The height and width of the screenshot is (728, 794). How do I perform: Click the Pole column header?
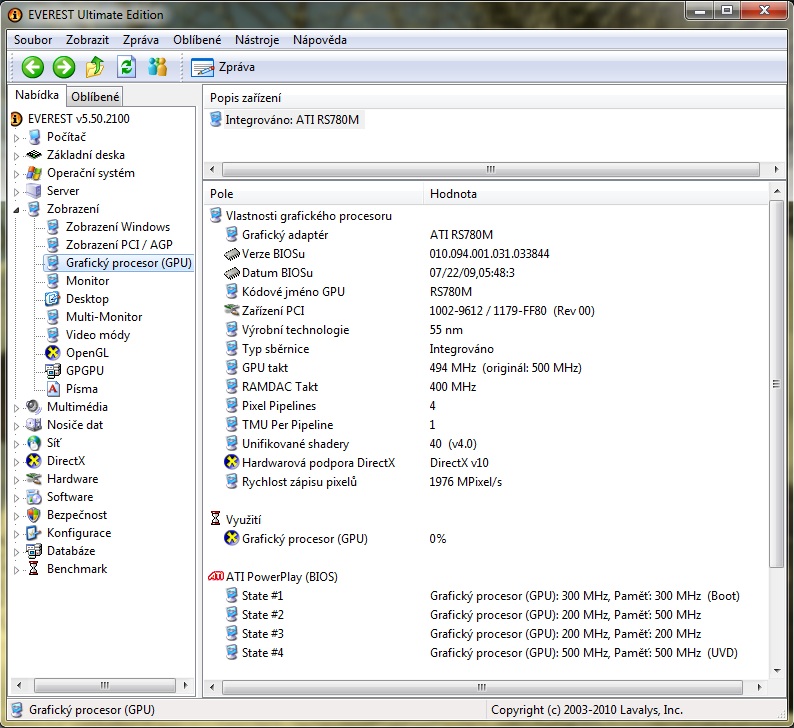(x=221, y=193)
